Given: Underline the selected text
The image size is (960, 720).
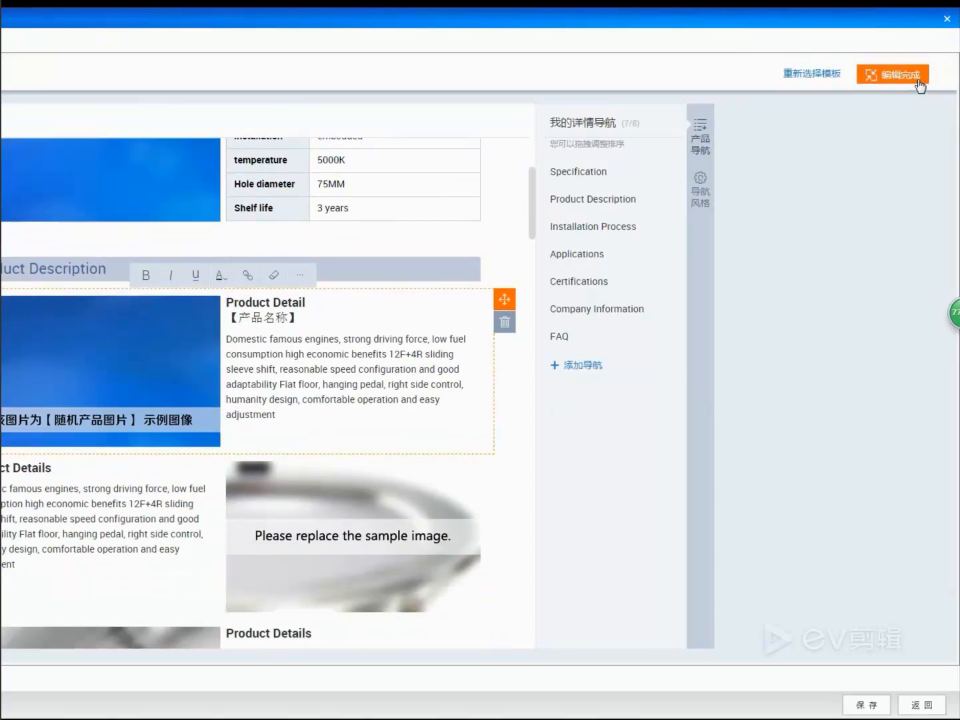Looking at the screenshot, I should point(195,276).
